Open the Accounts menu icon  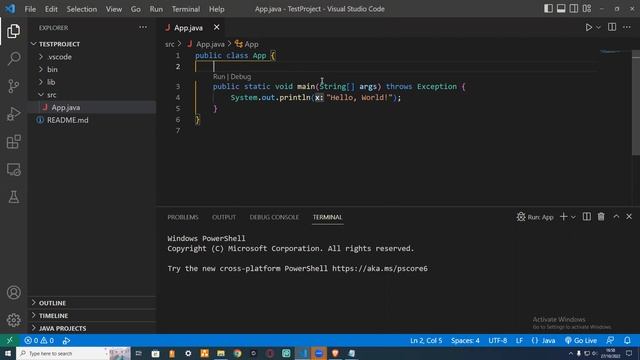[x=13, y=292]
